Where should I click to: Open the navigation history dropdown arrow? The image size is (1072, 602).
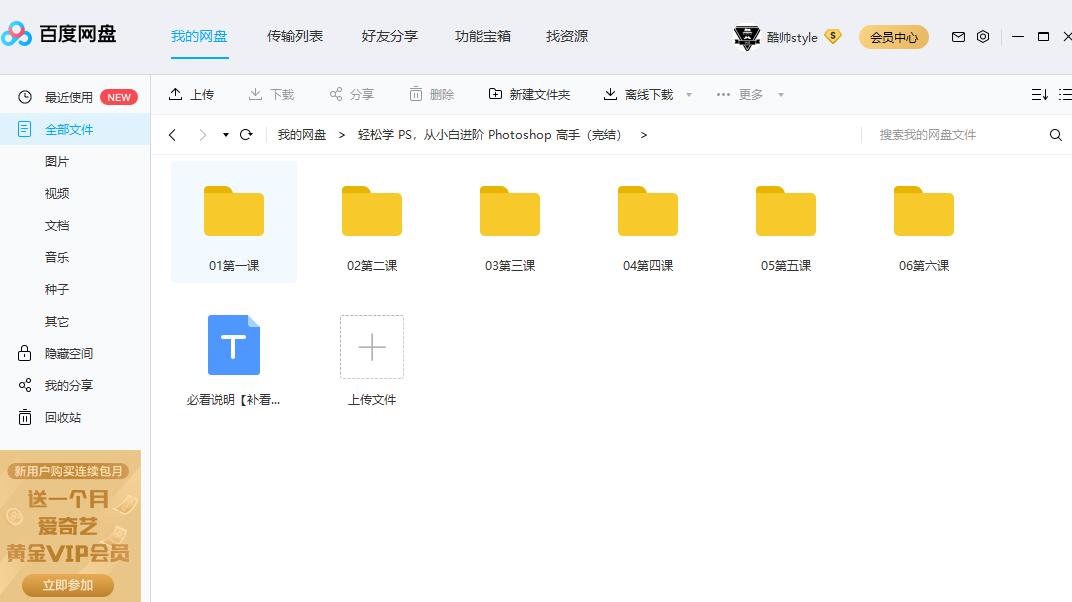pos(226,135)
